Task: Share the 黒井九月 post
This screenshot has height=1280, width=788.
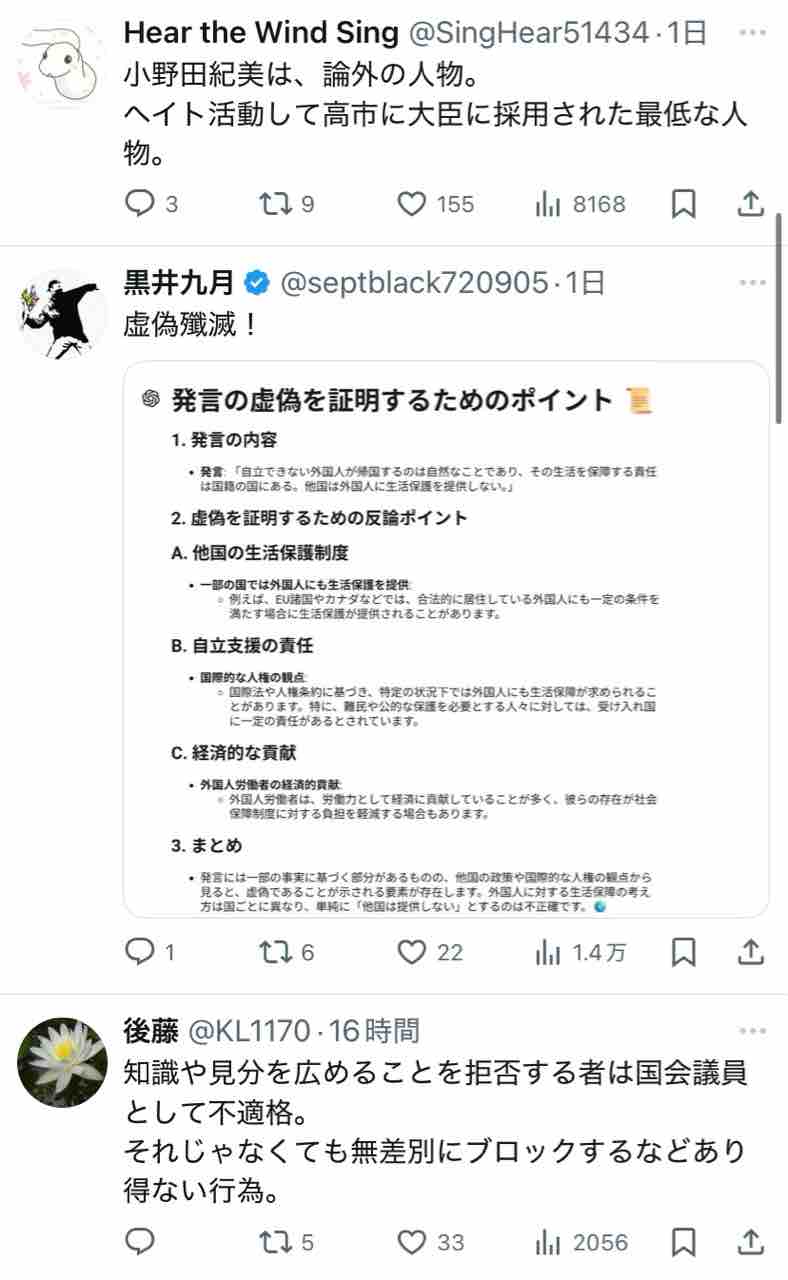Action: tap(751, 952)
